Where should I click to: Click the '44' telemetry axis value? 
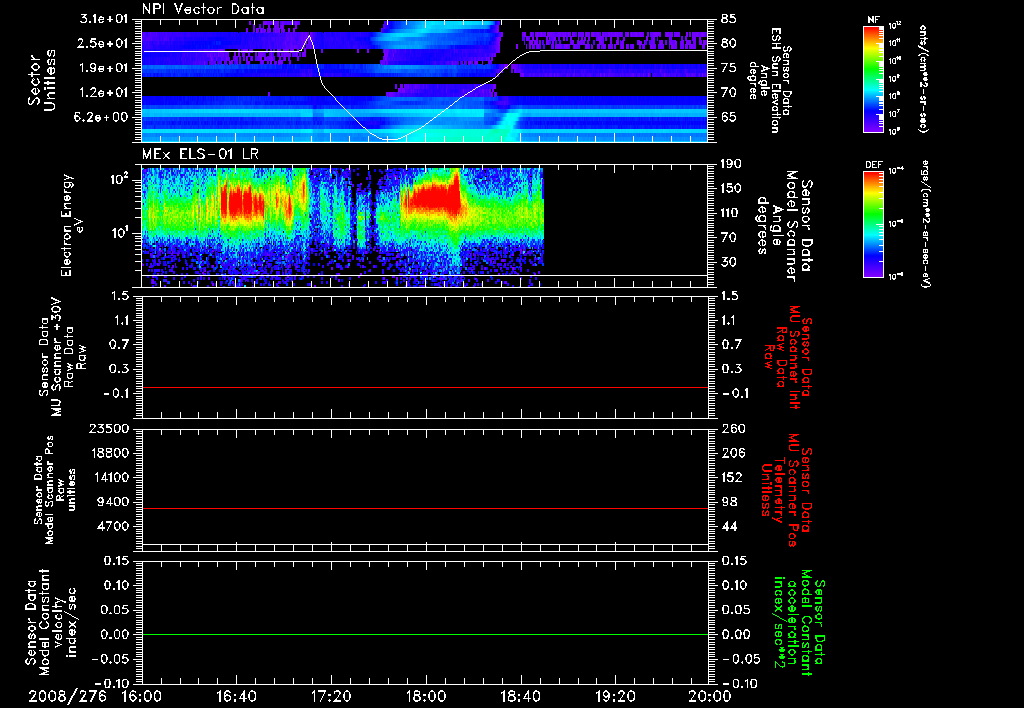click(x=729, y=526)
